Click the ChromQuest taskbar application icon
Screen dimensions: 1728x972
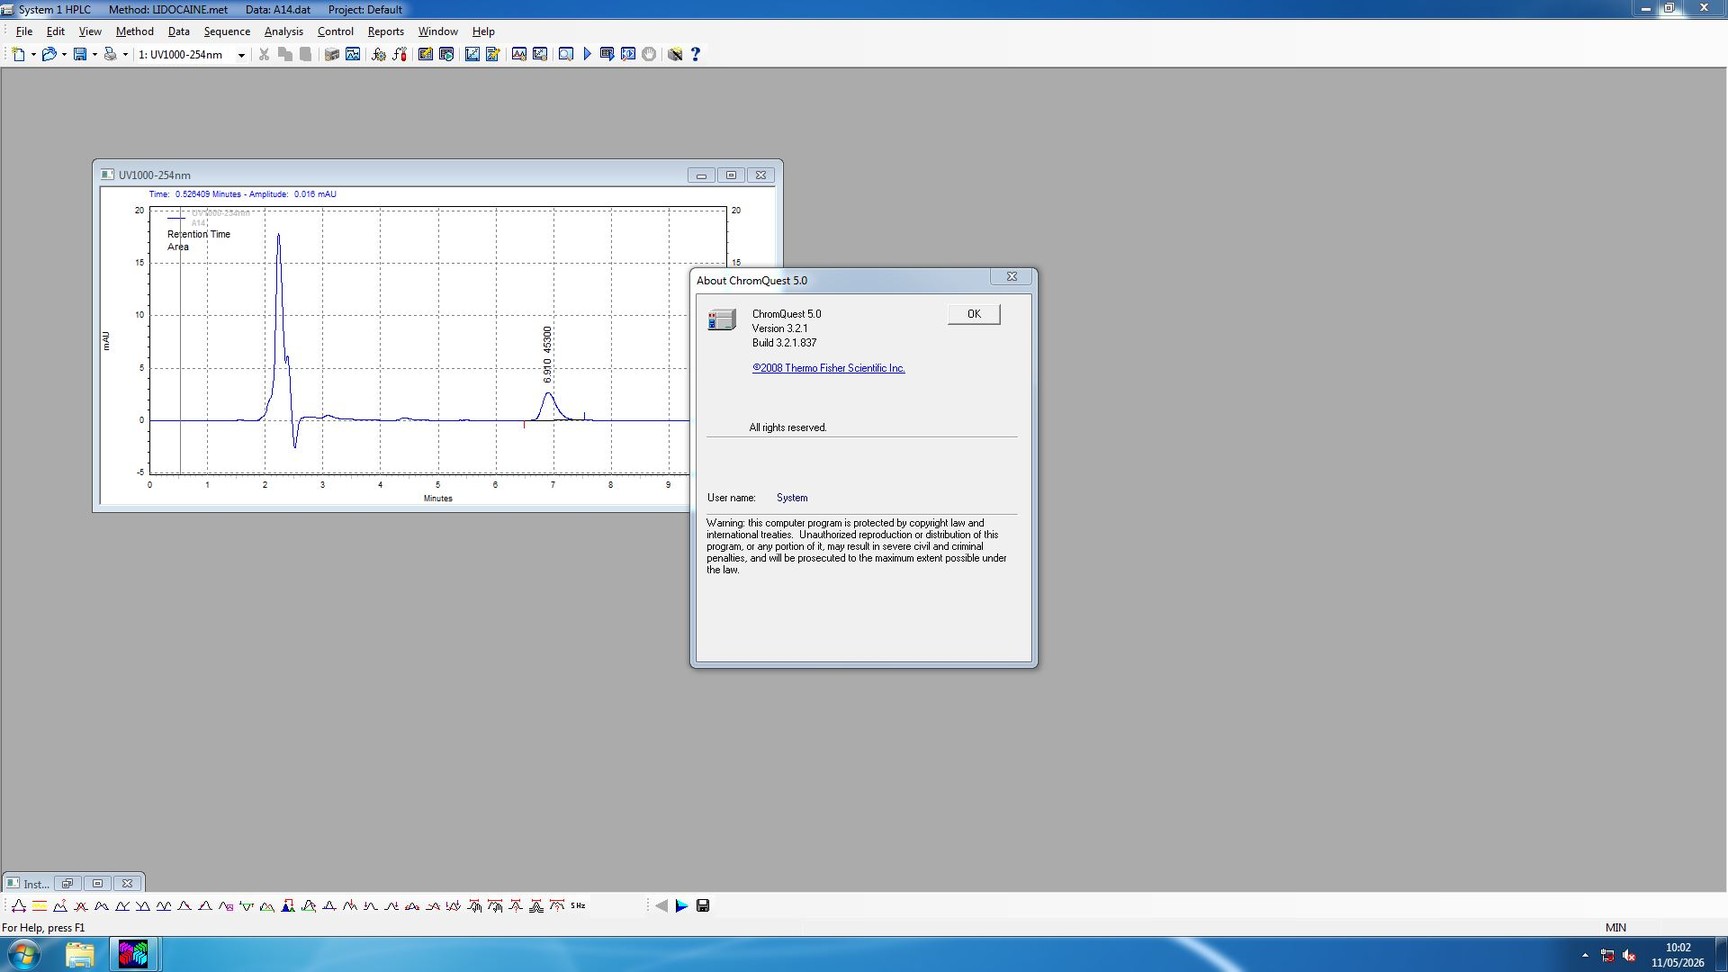pyautogui.click(x=133, y=955)
